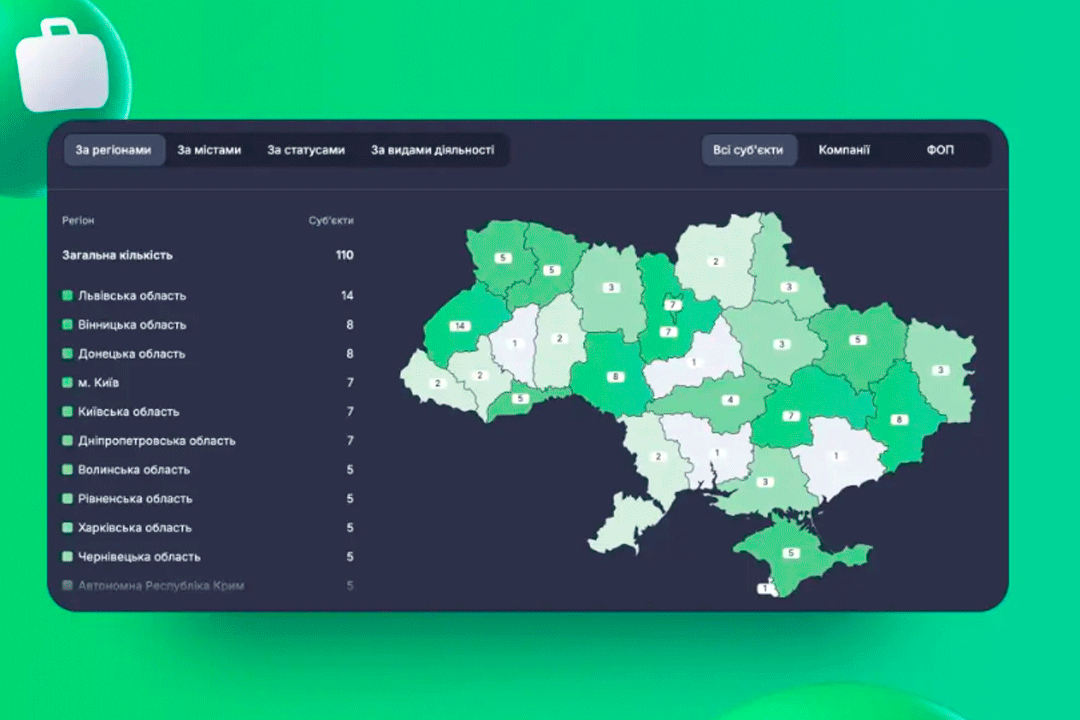
Task: Click the white briefcase icon
Action: click(x=63, y=66)
